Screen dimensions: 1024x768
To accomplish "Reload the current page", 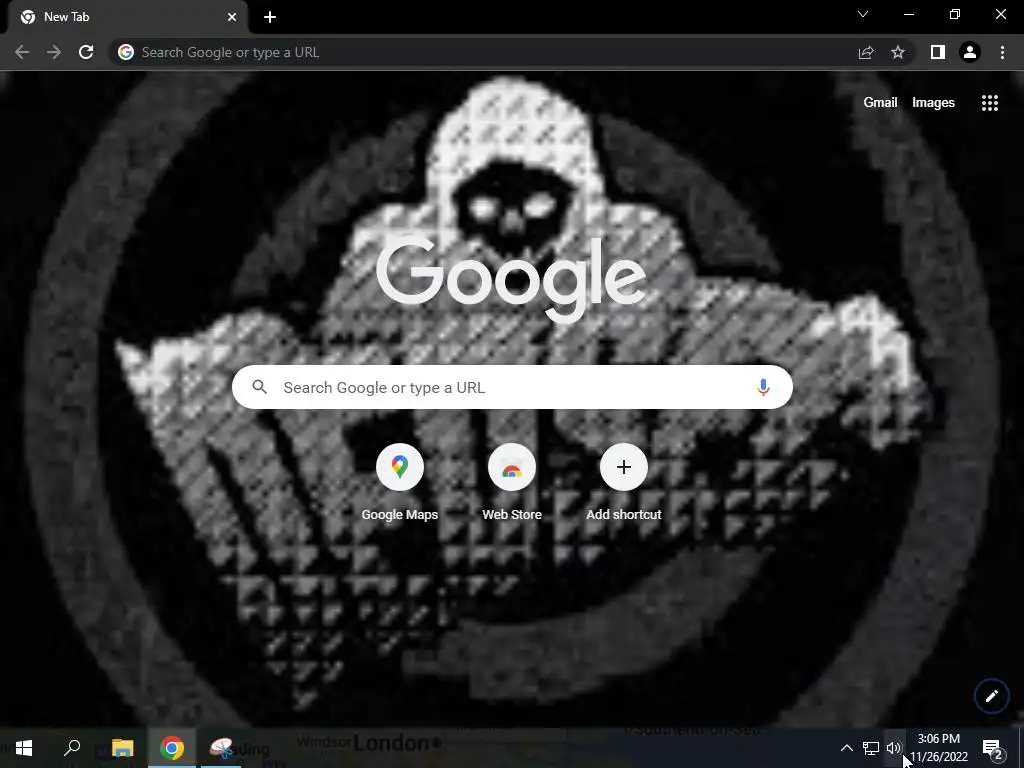I will (x=86, y=52).
